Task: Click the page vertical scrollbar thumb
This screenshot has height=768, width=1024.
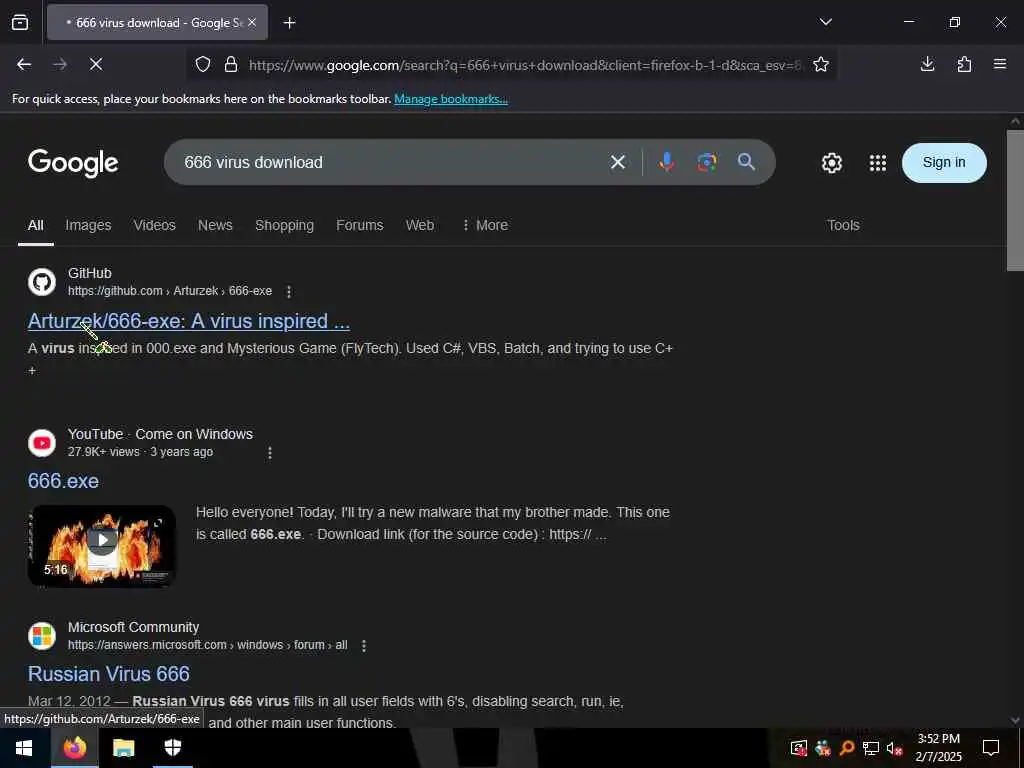Action: (x=1015, y=200)
